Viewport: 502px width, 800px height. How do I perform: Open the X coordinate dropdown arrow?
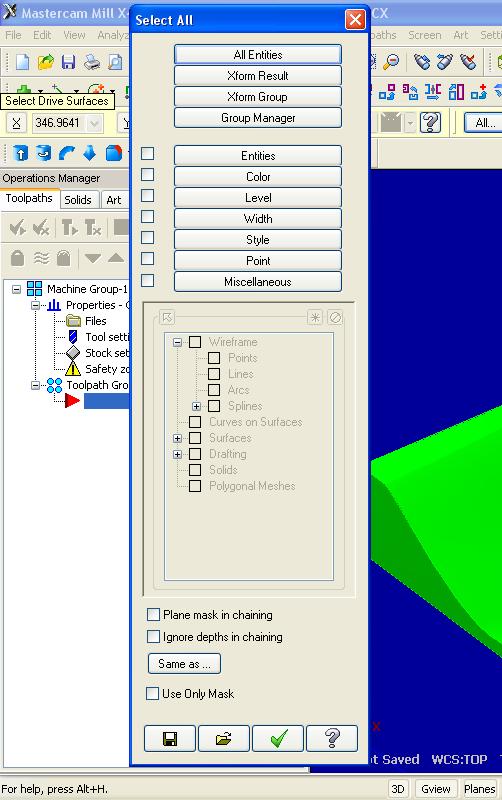click(94, 123)
